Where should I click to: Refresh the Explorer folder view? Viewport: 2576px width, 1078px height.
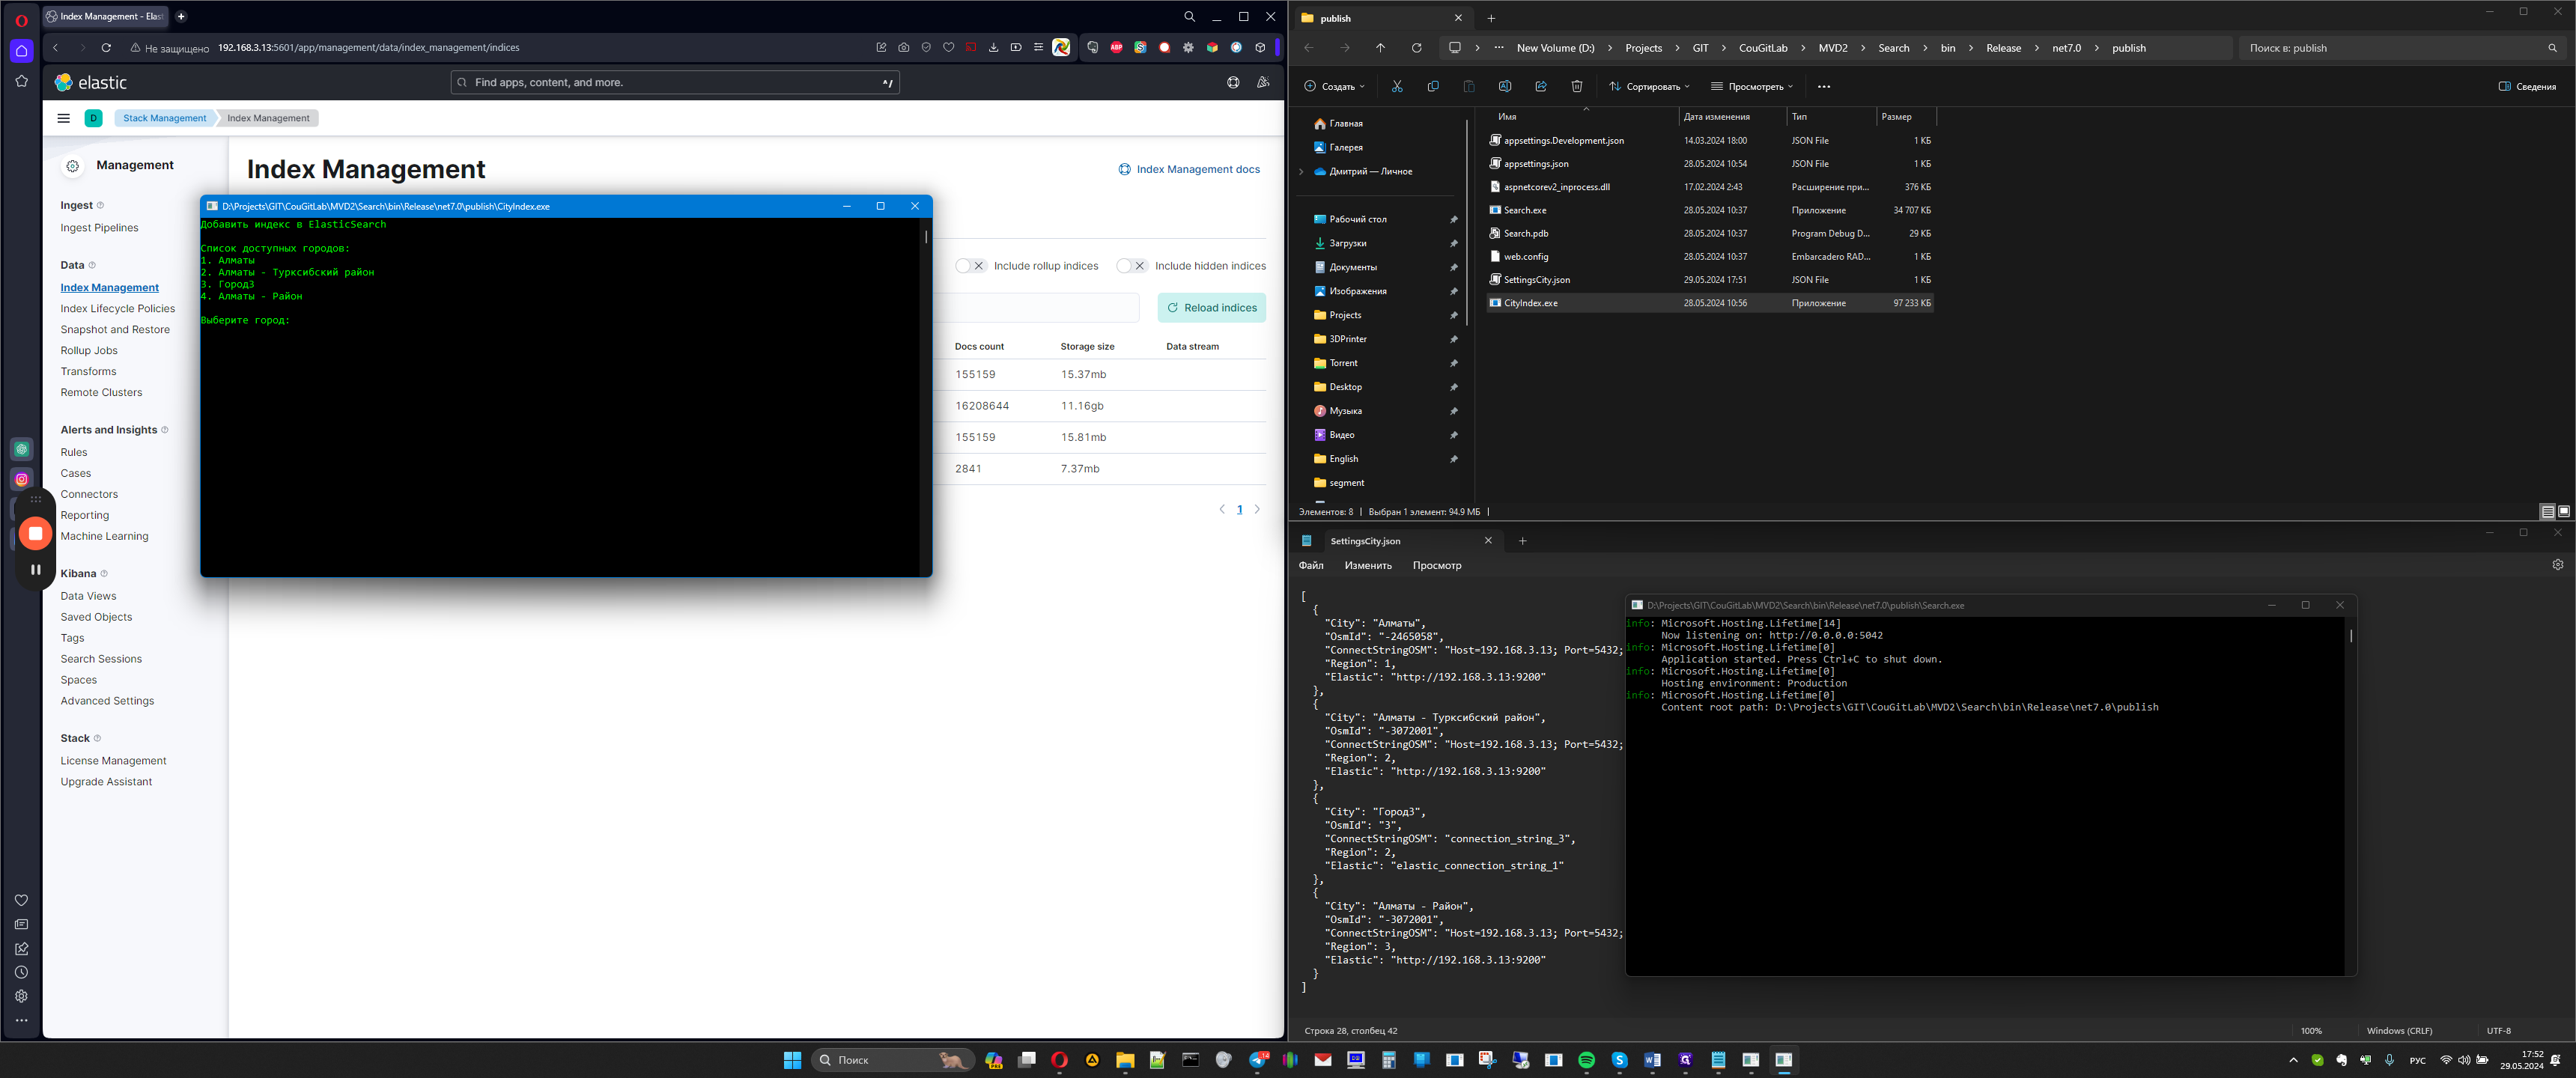(1416, 47)
